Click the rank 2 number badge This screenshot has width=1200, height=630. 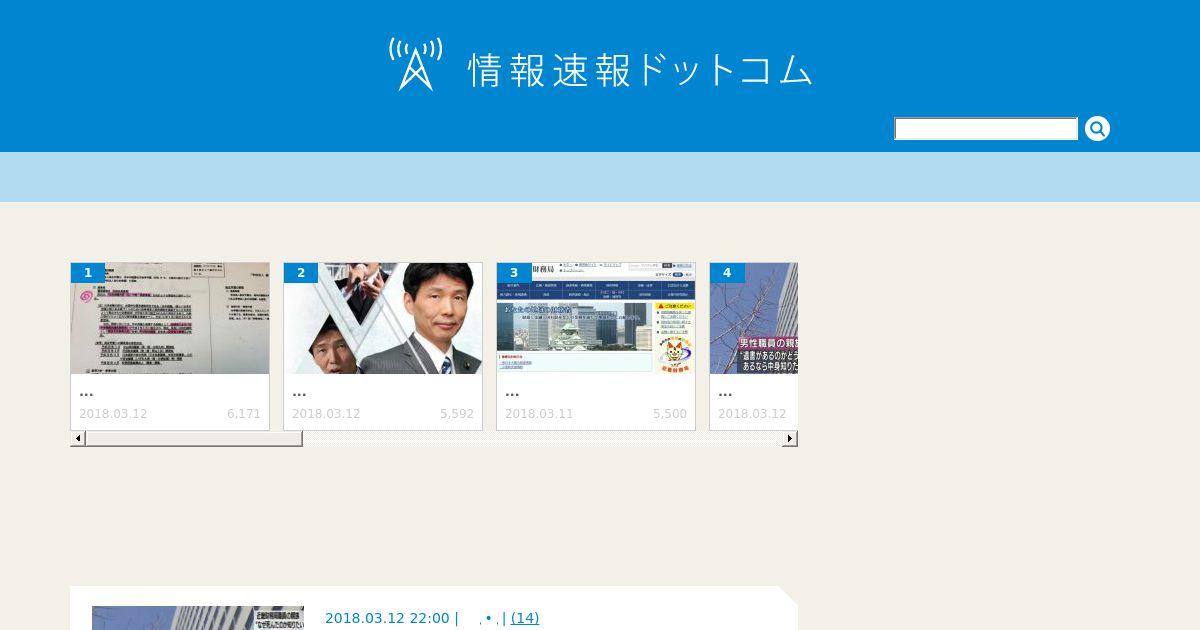point(301,273)
